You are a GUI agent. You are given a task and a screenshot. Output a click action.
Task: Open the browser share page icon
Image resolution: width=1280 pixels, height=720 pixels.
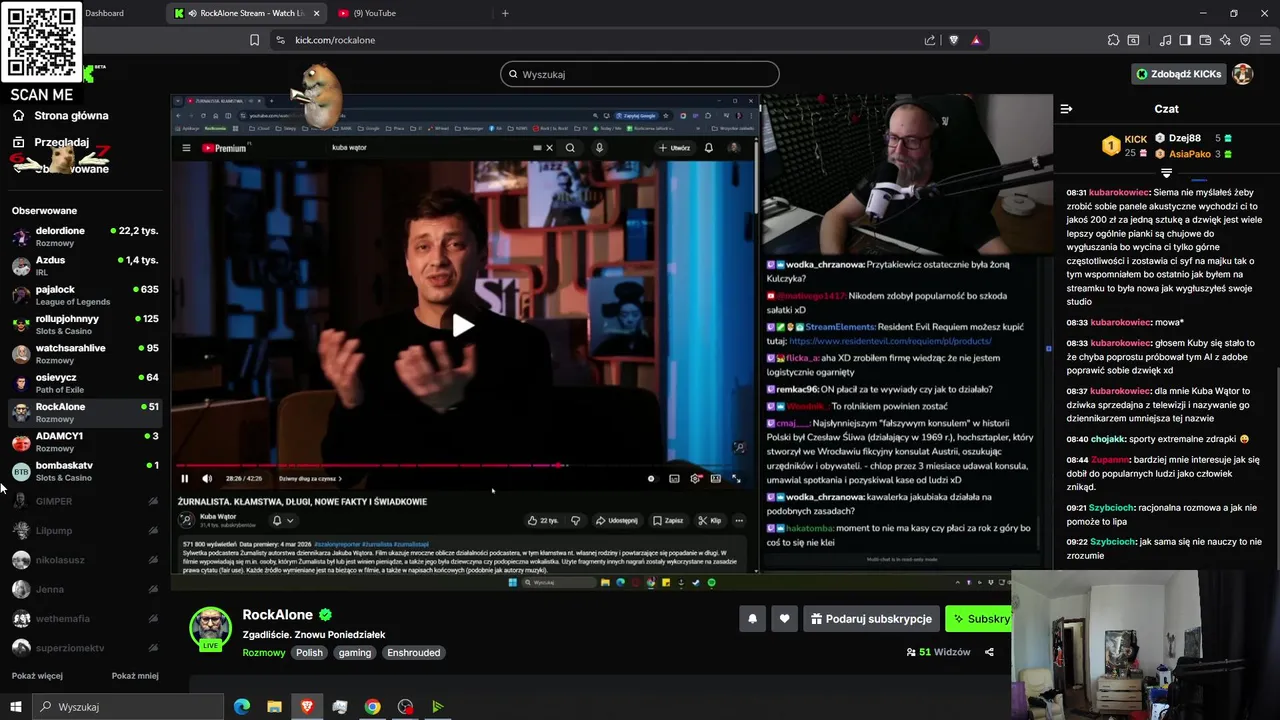[x=930, y=40]
